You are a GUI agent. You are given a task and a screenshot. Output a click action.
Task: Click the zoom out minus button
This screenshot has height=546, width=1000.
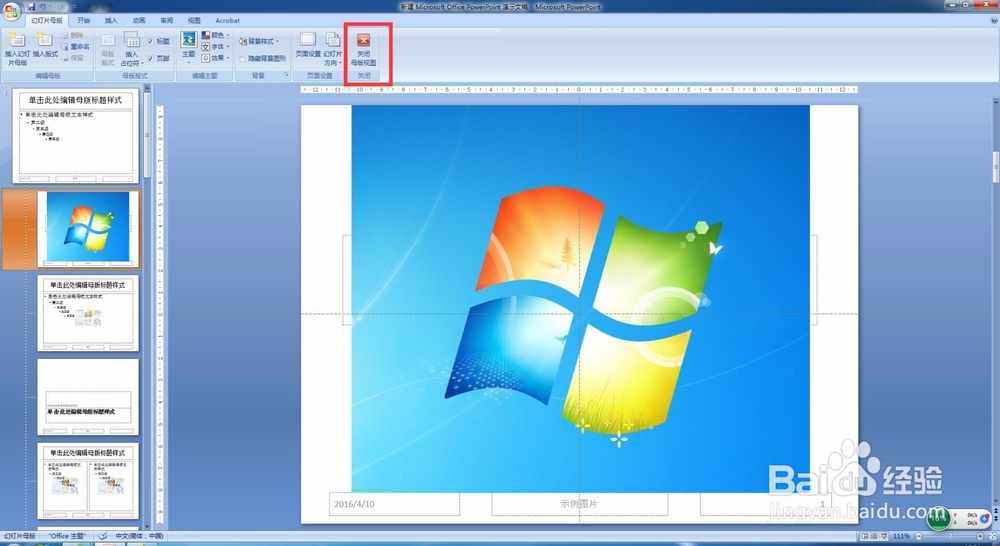(918, 536)
